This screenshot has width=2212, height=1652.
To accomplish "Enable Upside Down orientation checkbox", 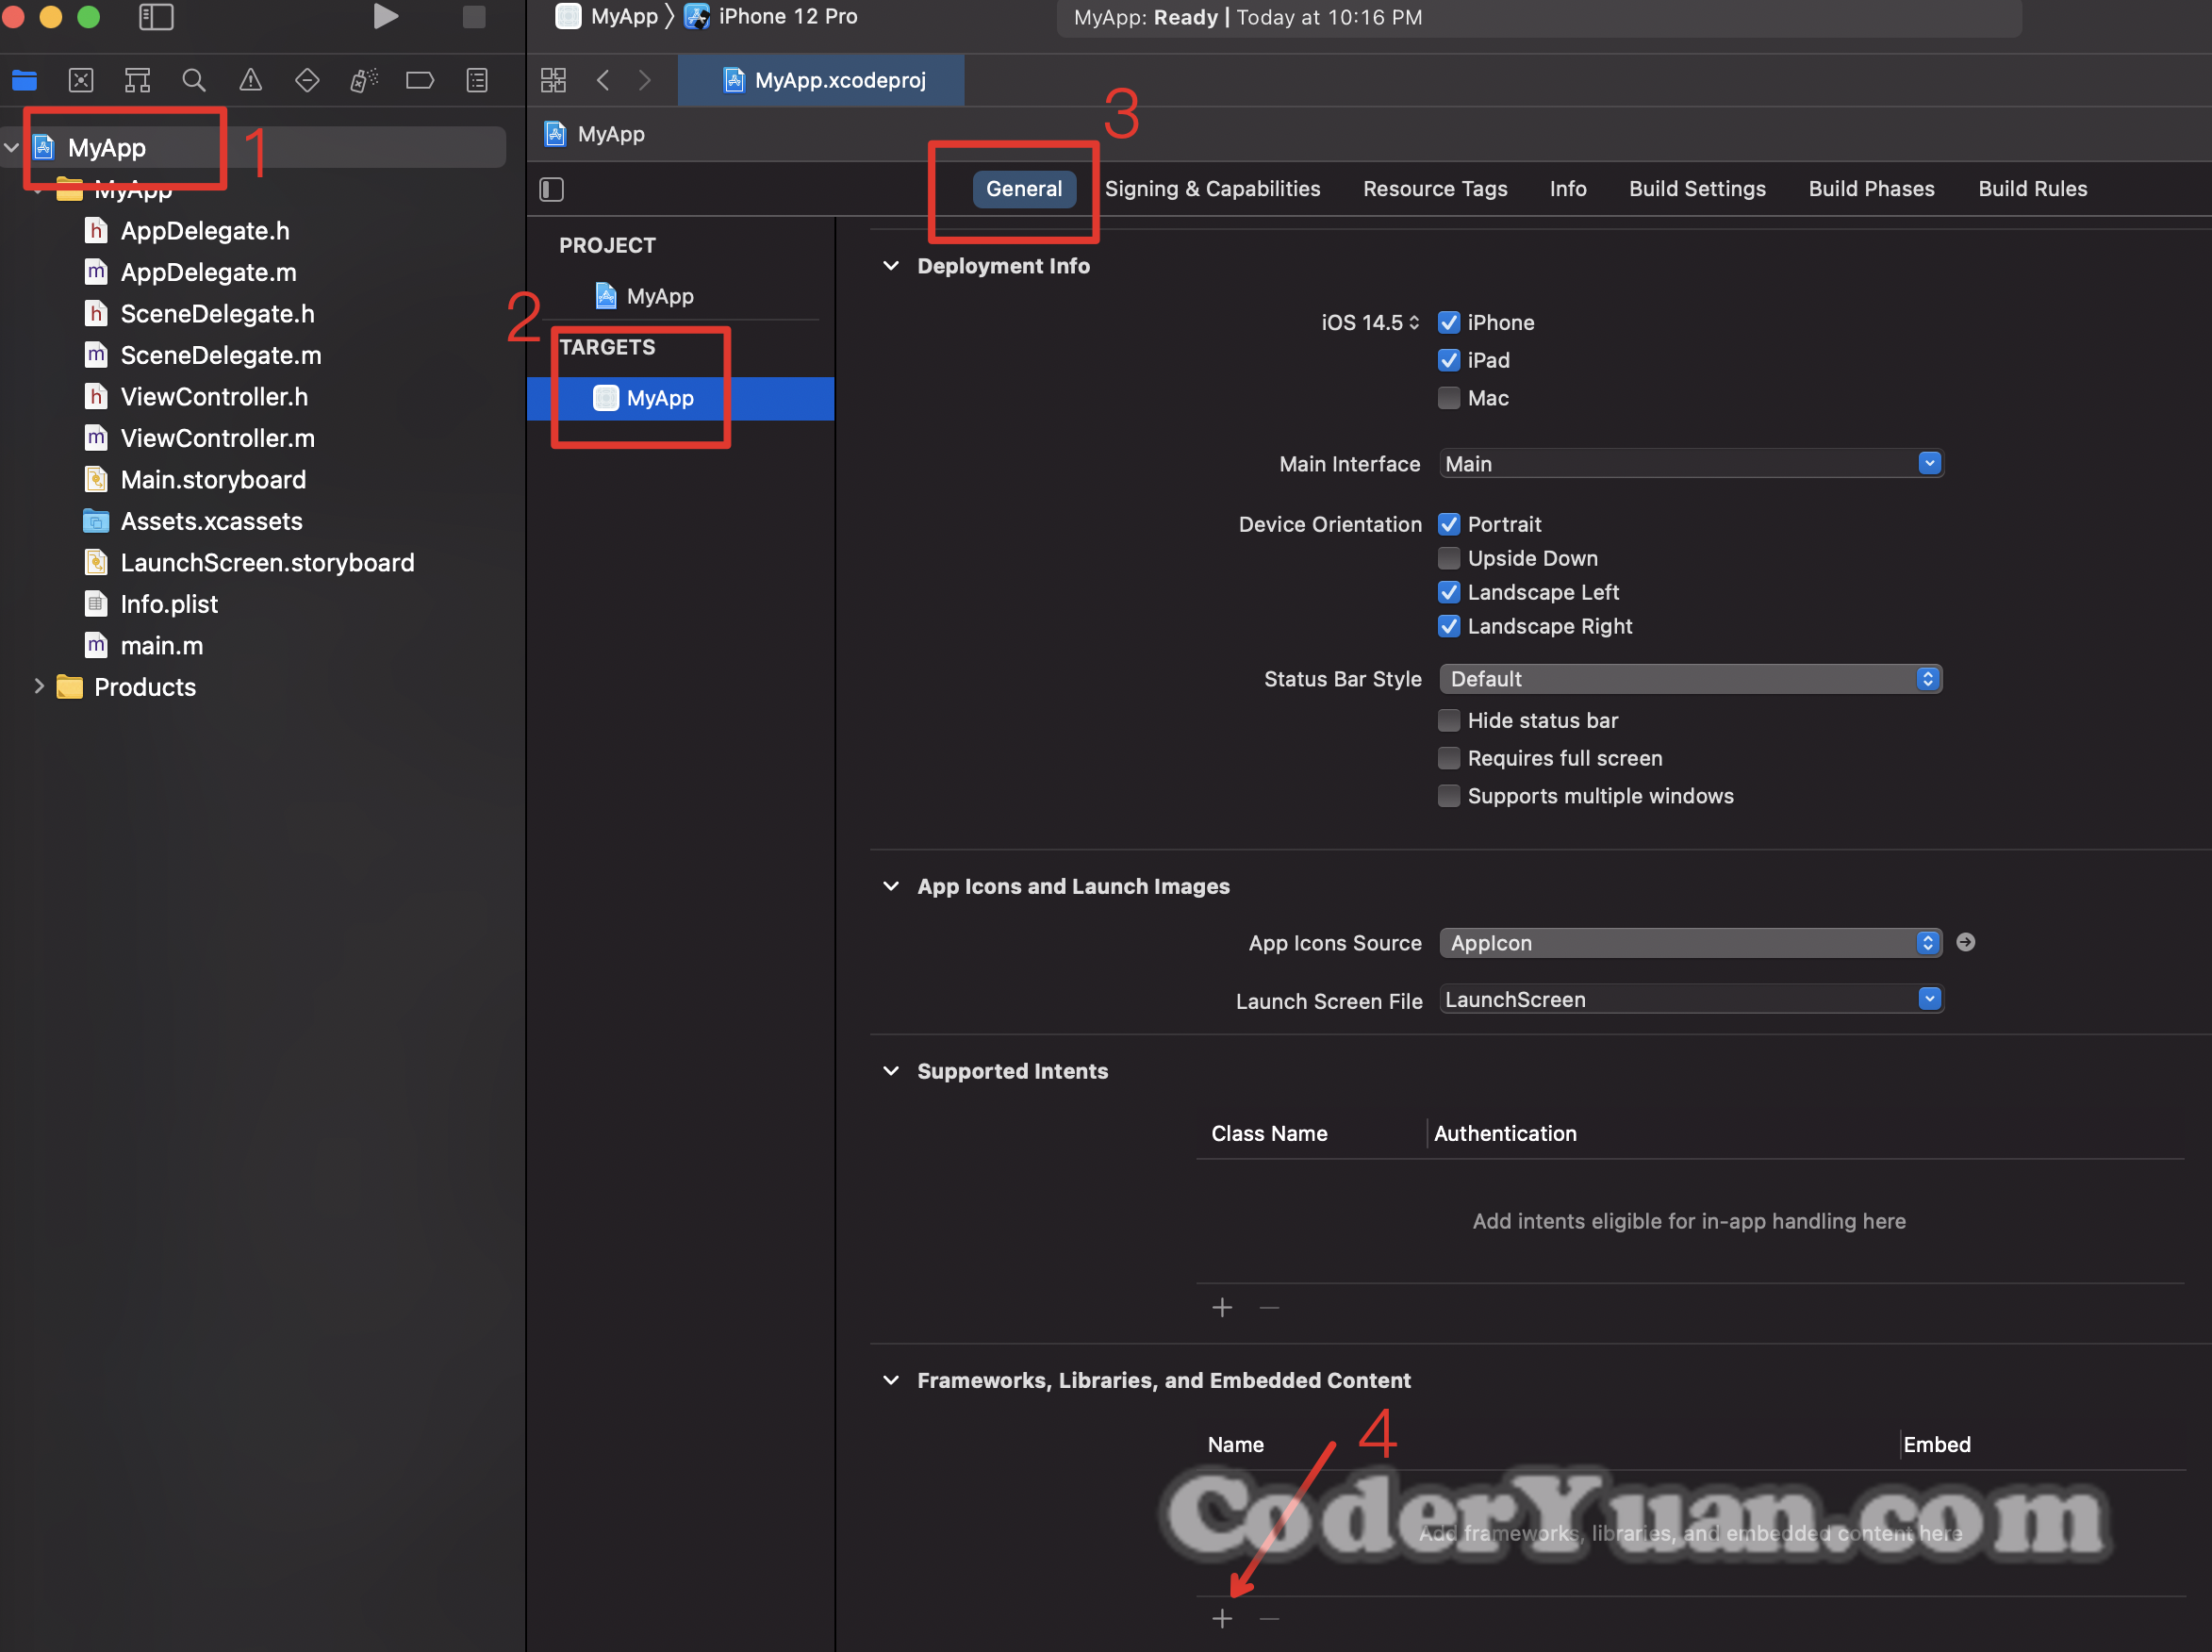I will 1448,558.
